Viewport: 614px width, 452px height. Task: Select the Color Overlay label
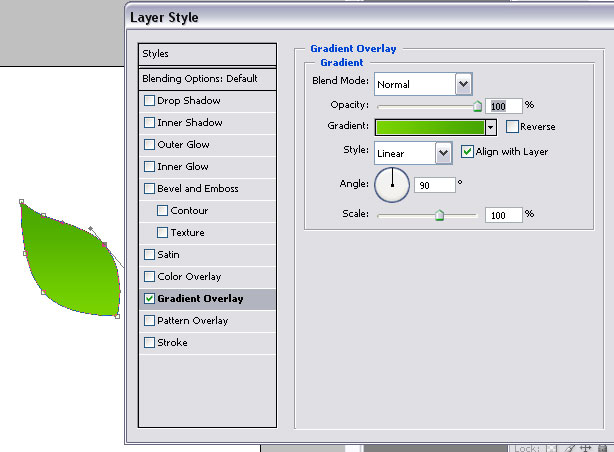click(189, 277)
